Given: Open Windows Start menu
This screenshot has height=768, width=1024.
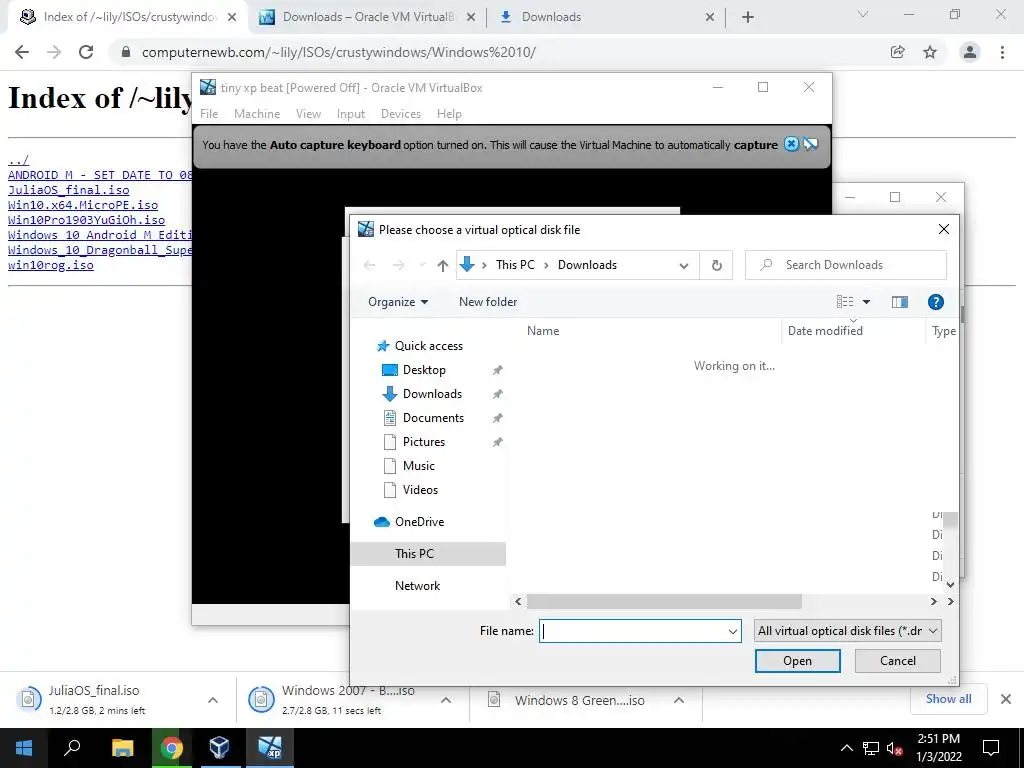Looking at the screenshot, I should (24, 748).
